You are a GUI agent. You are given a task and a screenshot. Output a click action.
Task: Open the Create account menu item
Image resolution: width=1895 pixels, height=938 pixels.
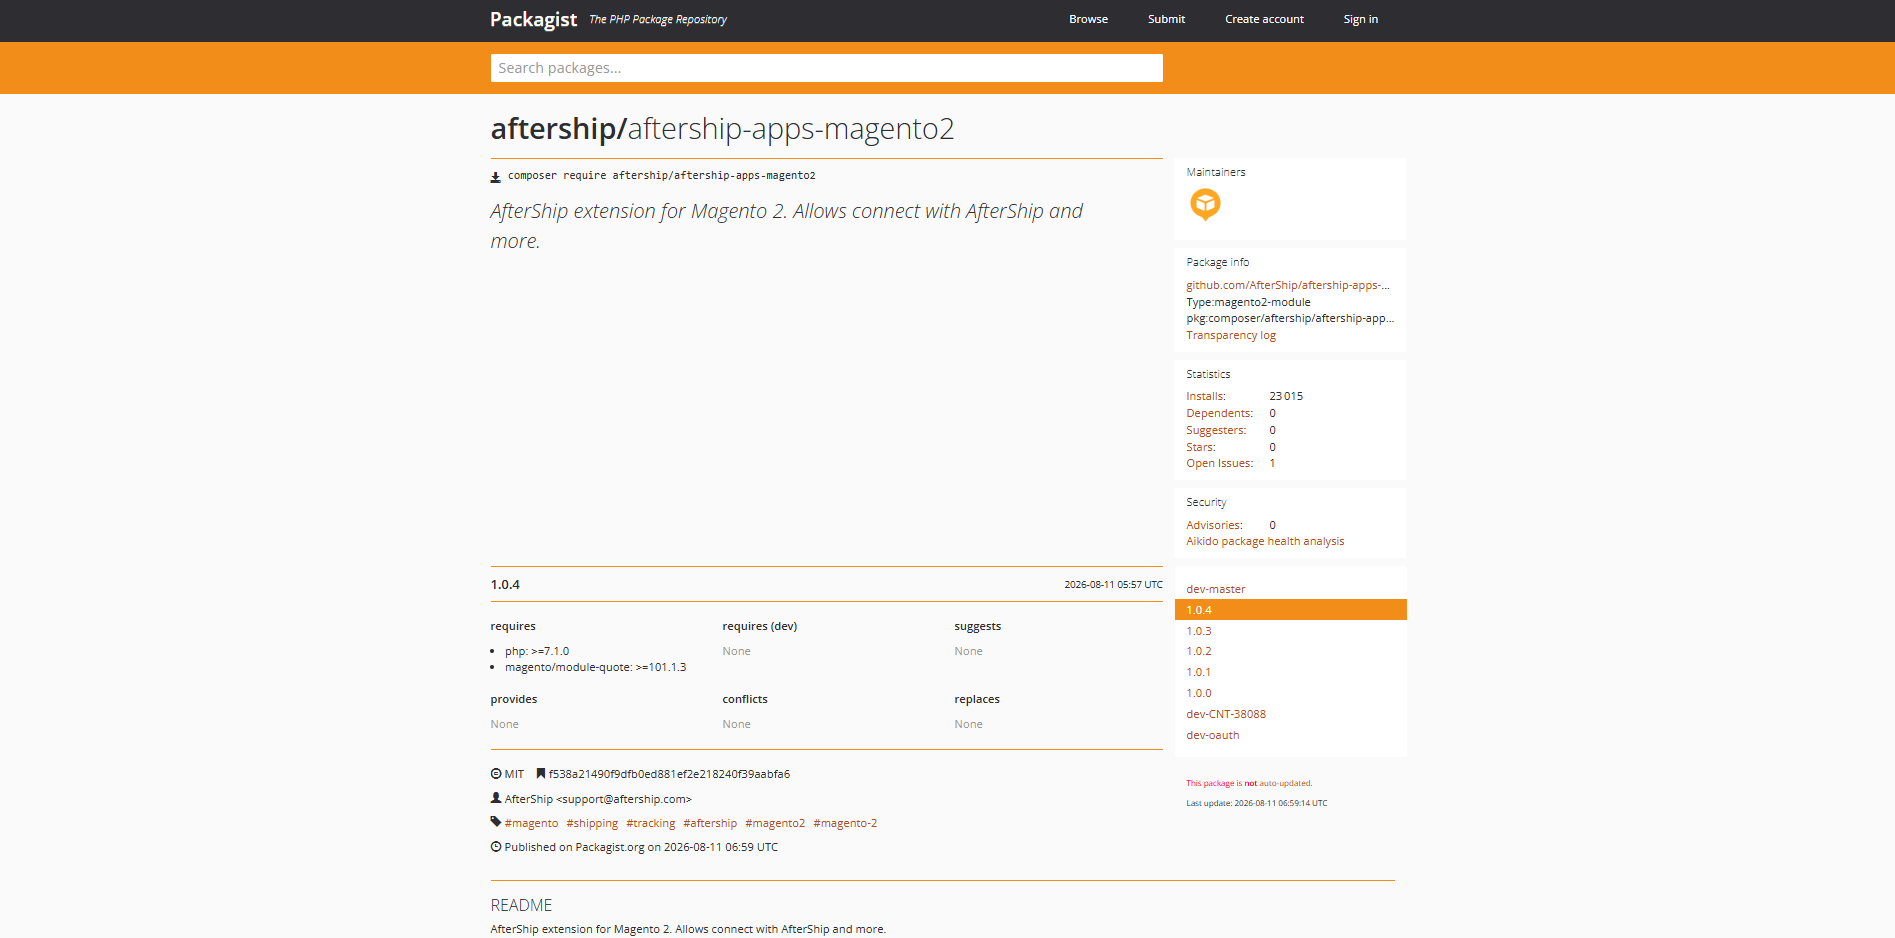(1264, 19)
